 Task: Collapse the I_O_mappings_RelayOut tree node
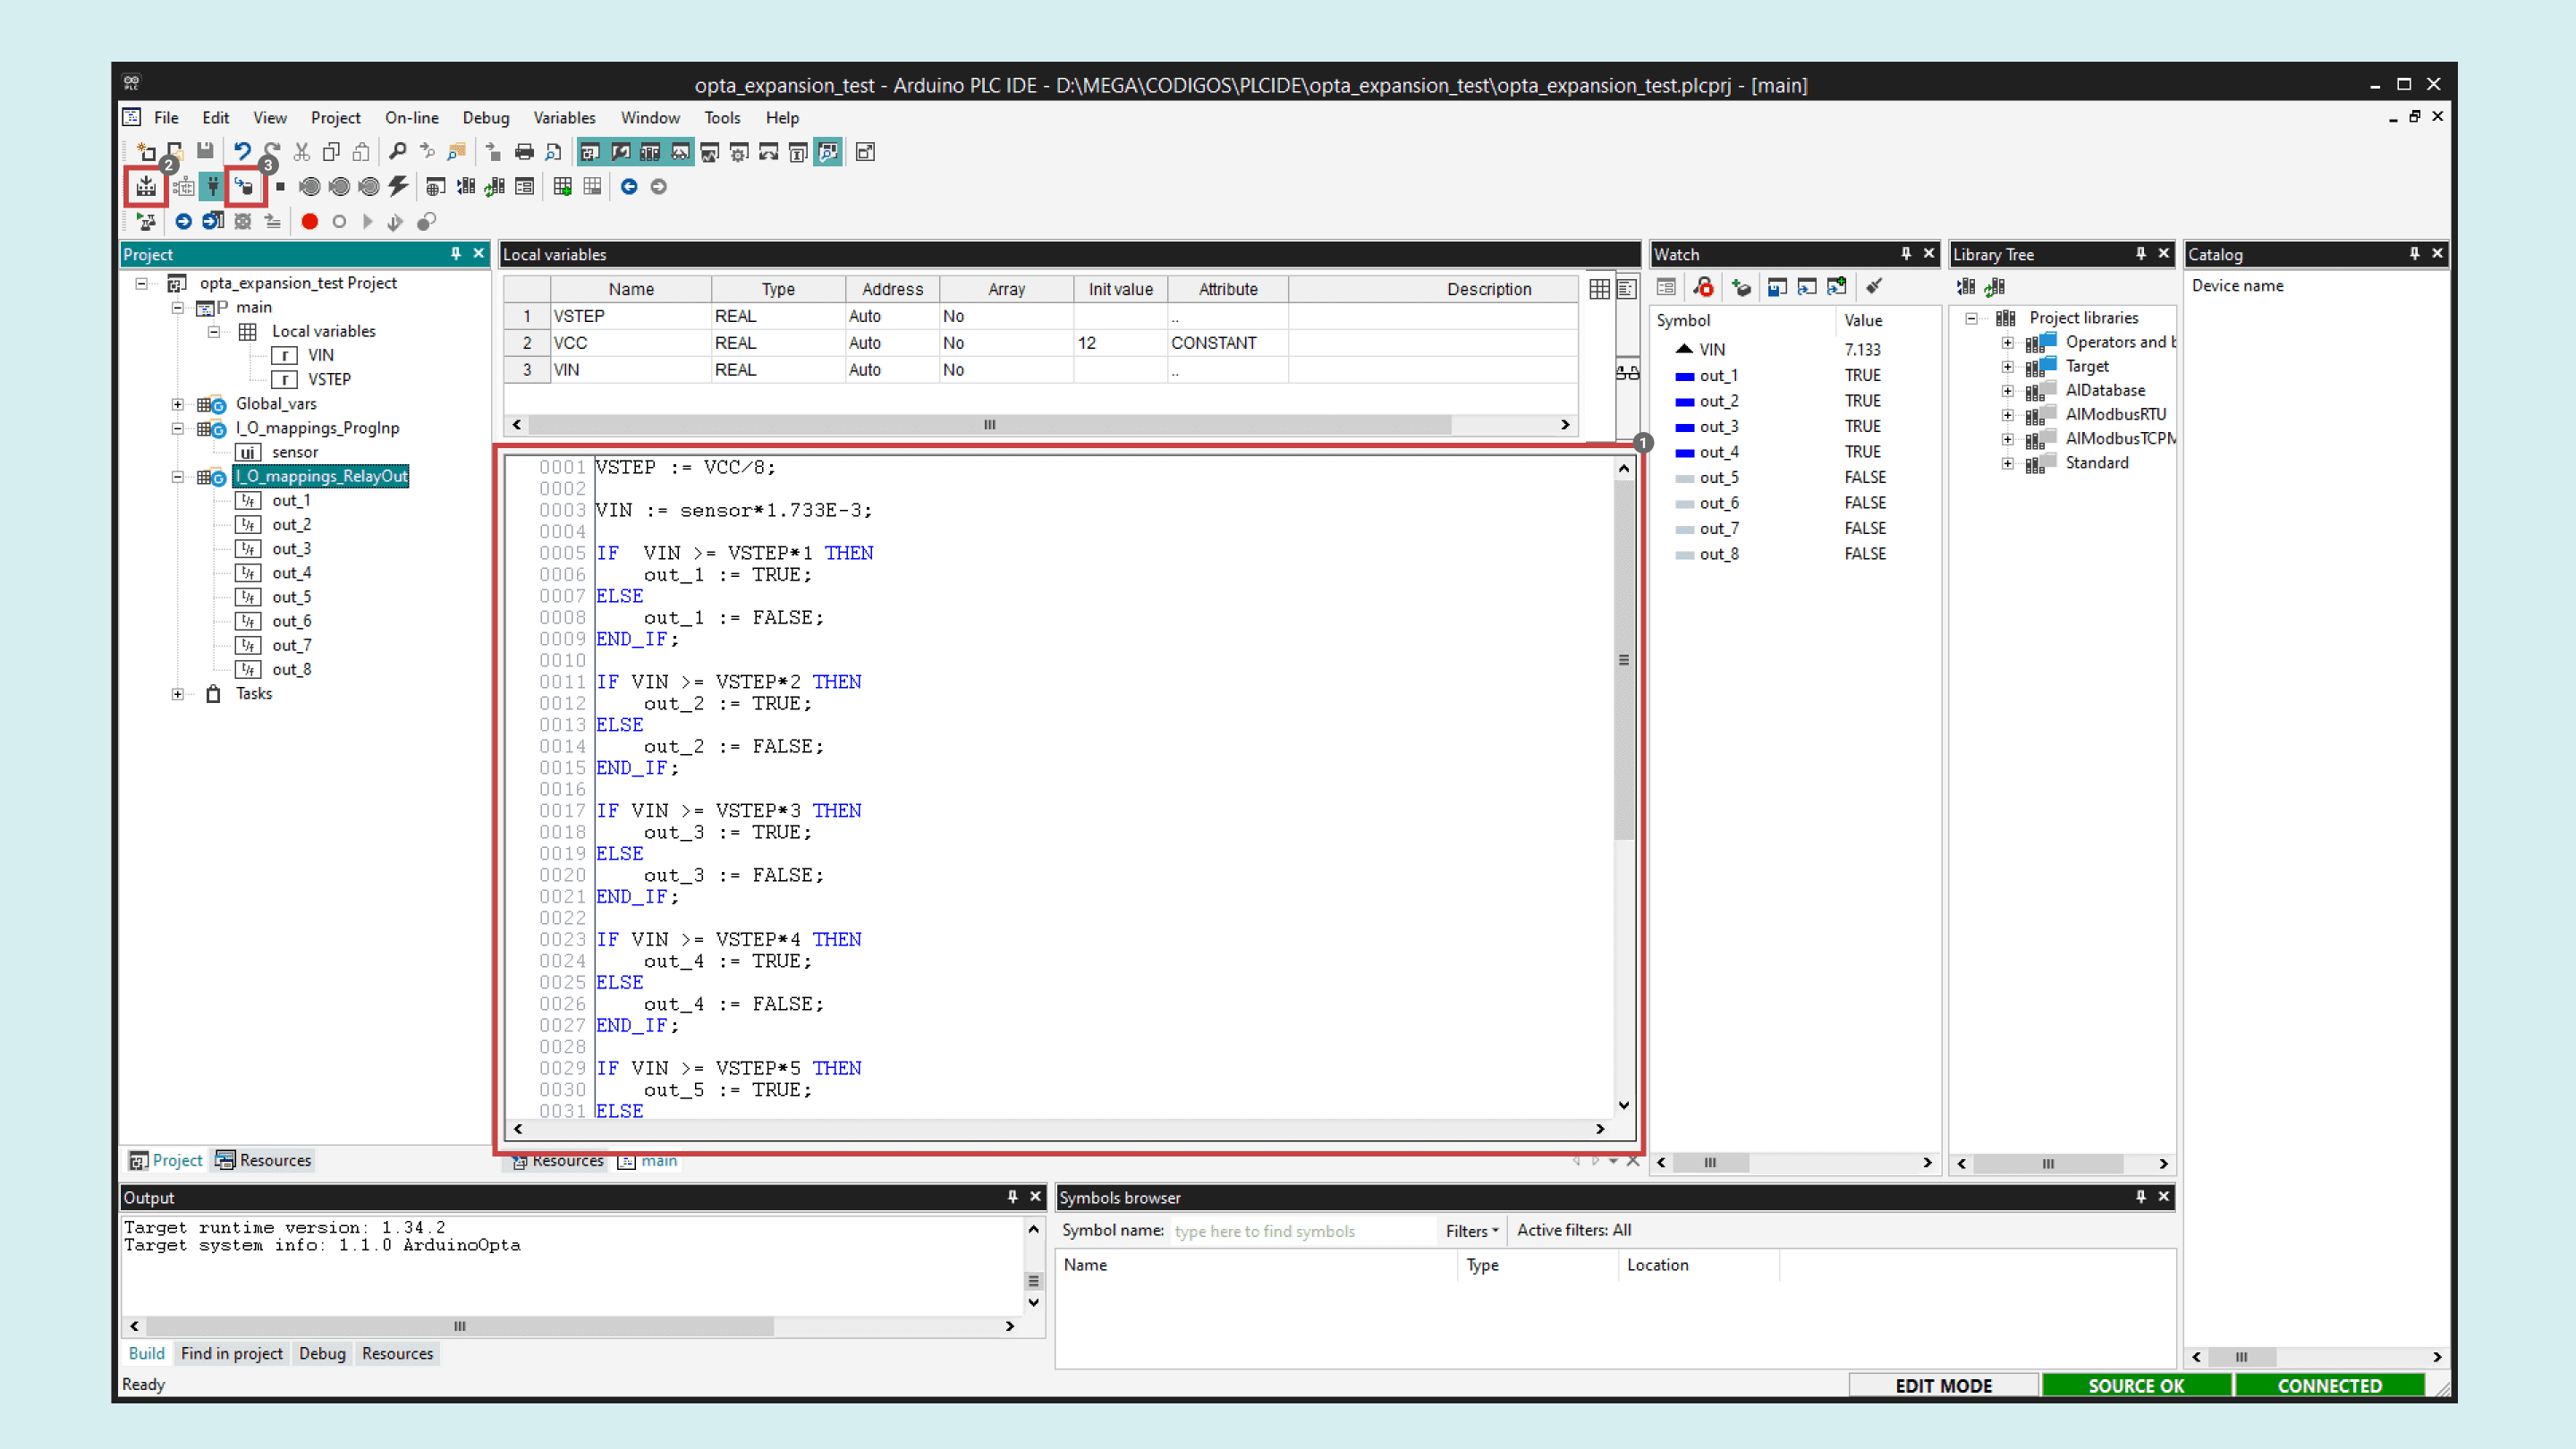click(178, 477)
